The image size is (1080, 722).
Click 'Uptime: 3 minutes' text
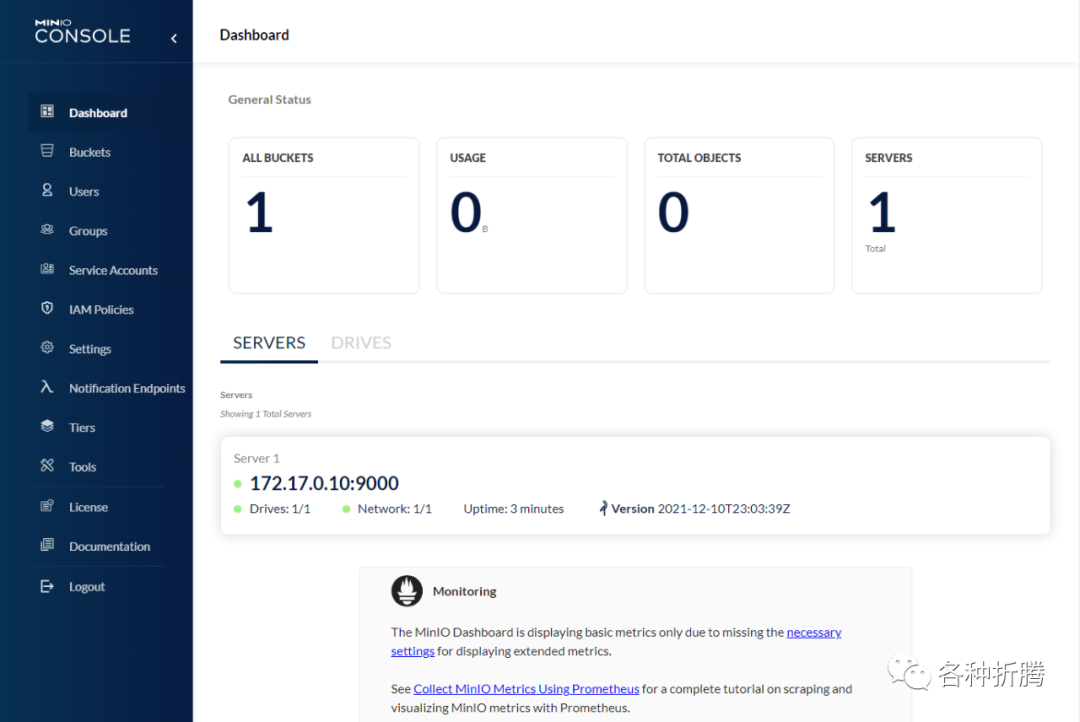point(513,508)
